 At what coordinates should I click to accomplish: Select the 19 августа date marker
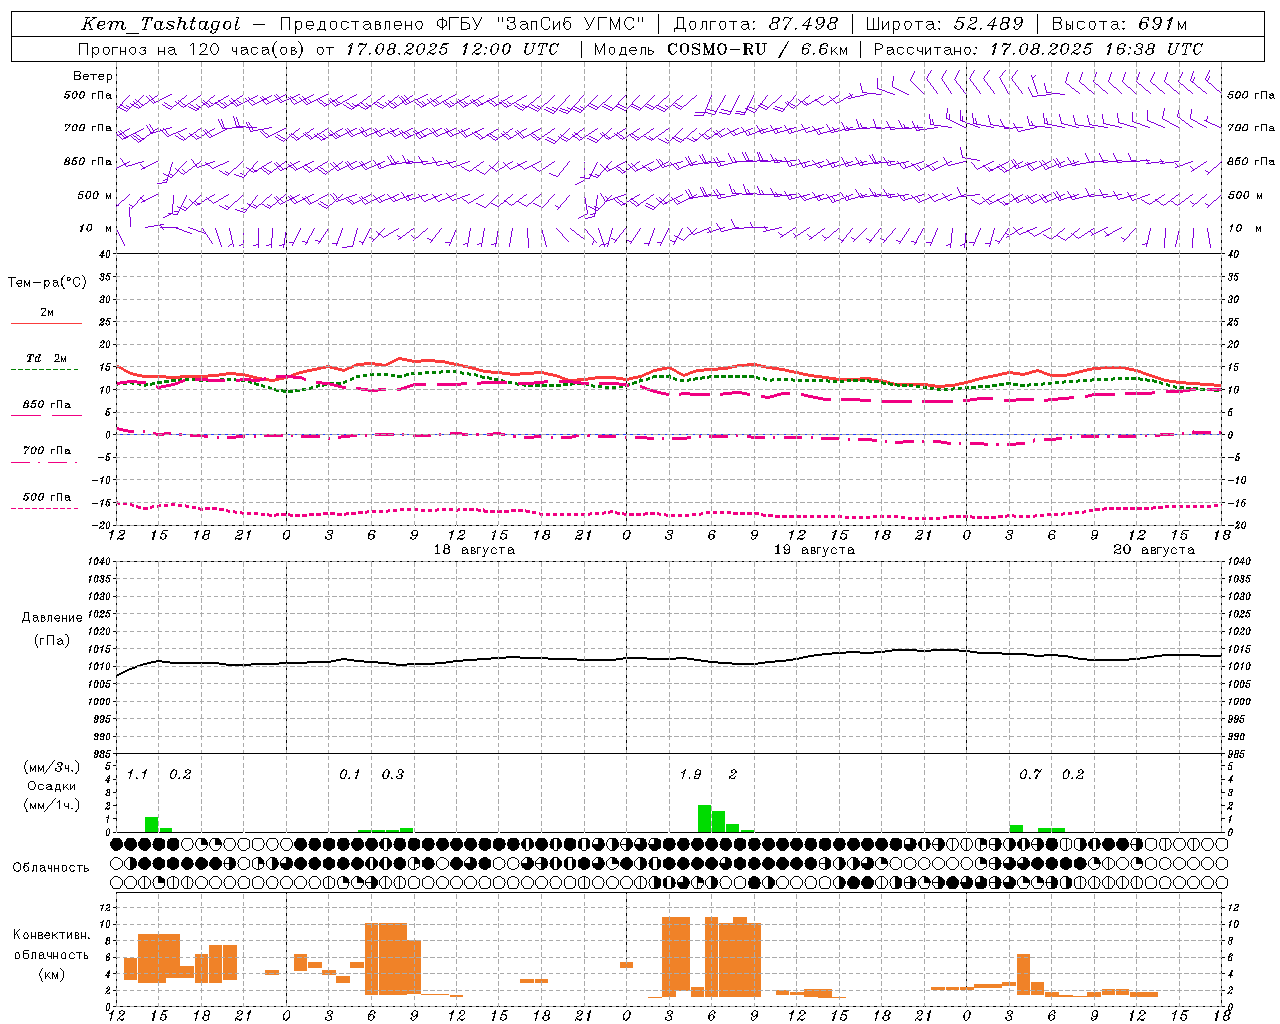[x=814, y=550]
